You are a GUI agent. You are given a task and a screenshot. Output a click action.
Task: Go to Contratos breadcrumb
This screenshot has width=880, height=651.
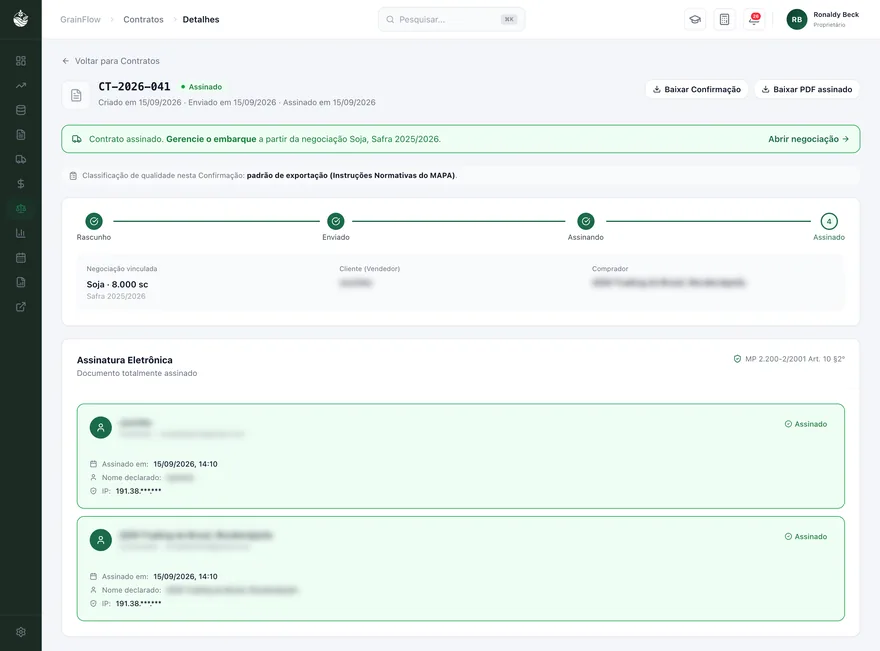pyautogui.click(x=143, y=20)
